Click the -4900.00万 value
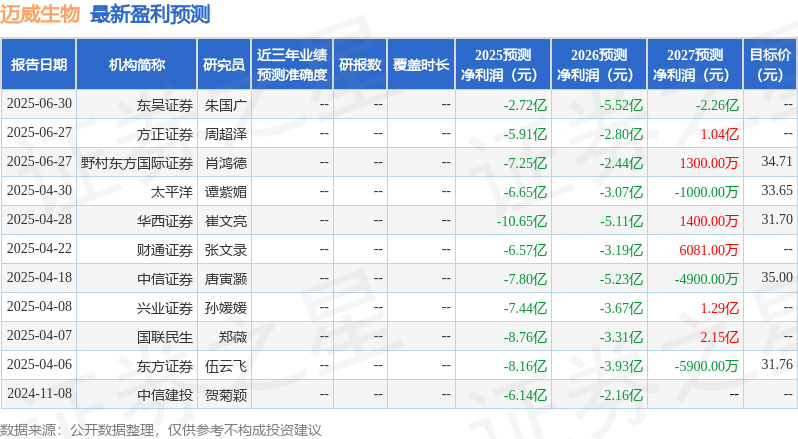Screen dimensions: 798x439 click(706, 279)
